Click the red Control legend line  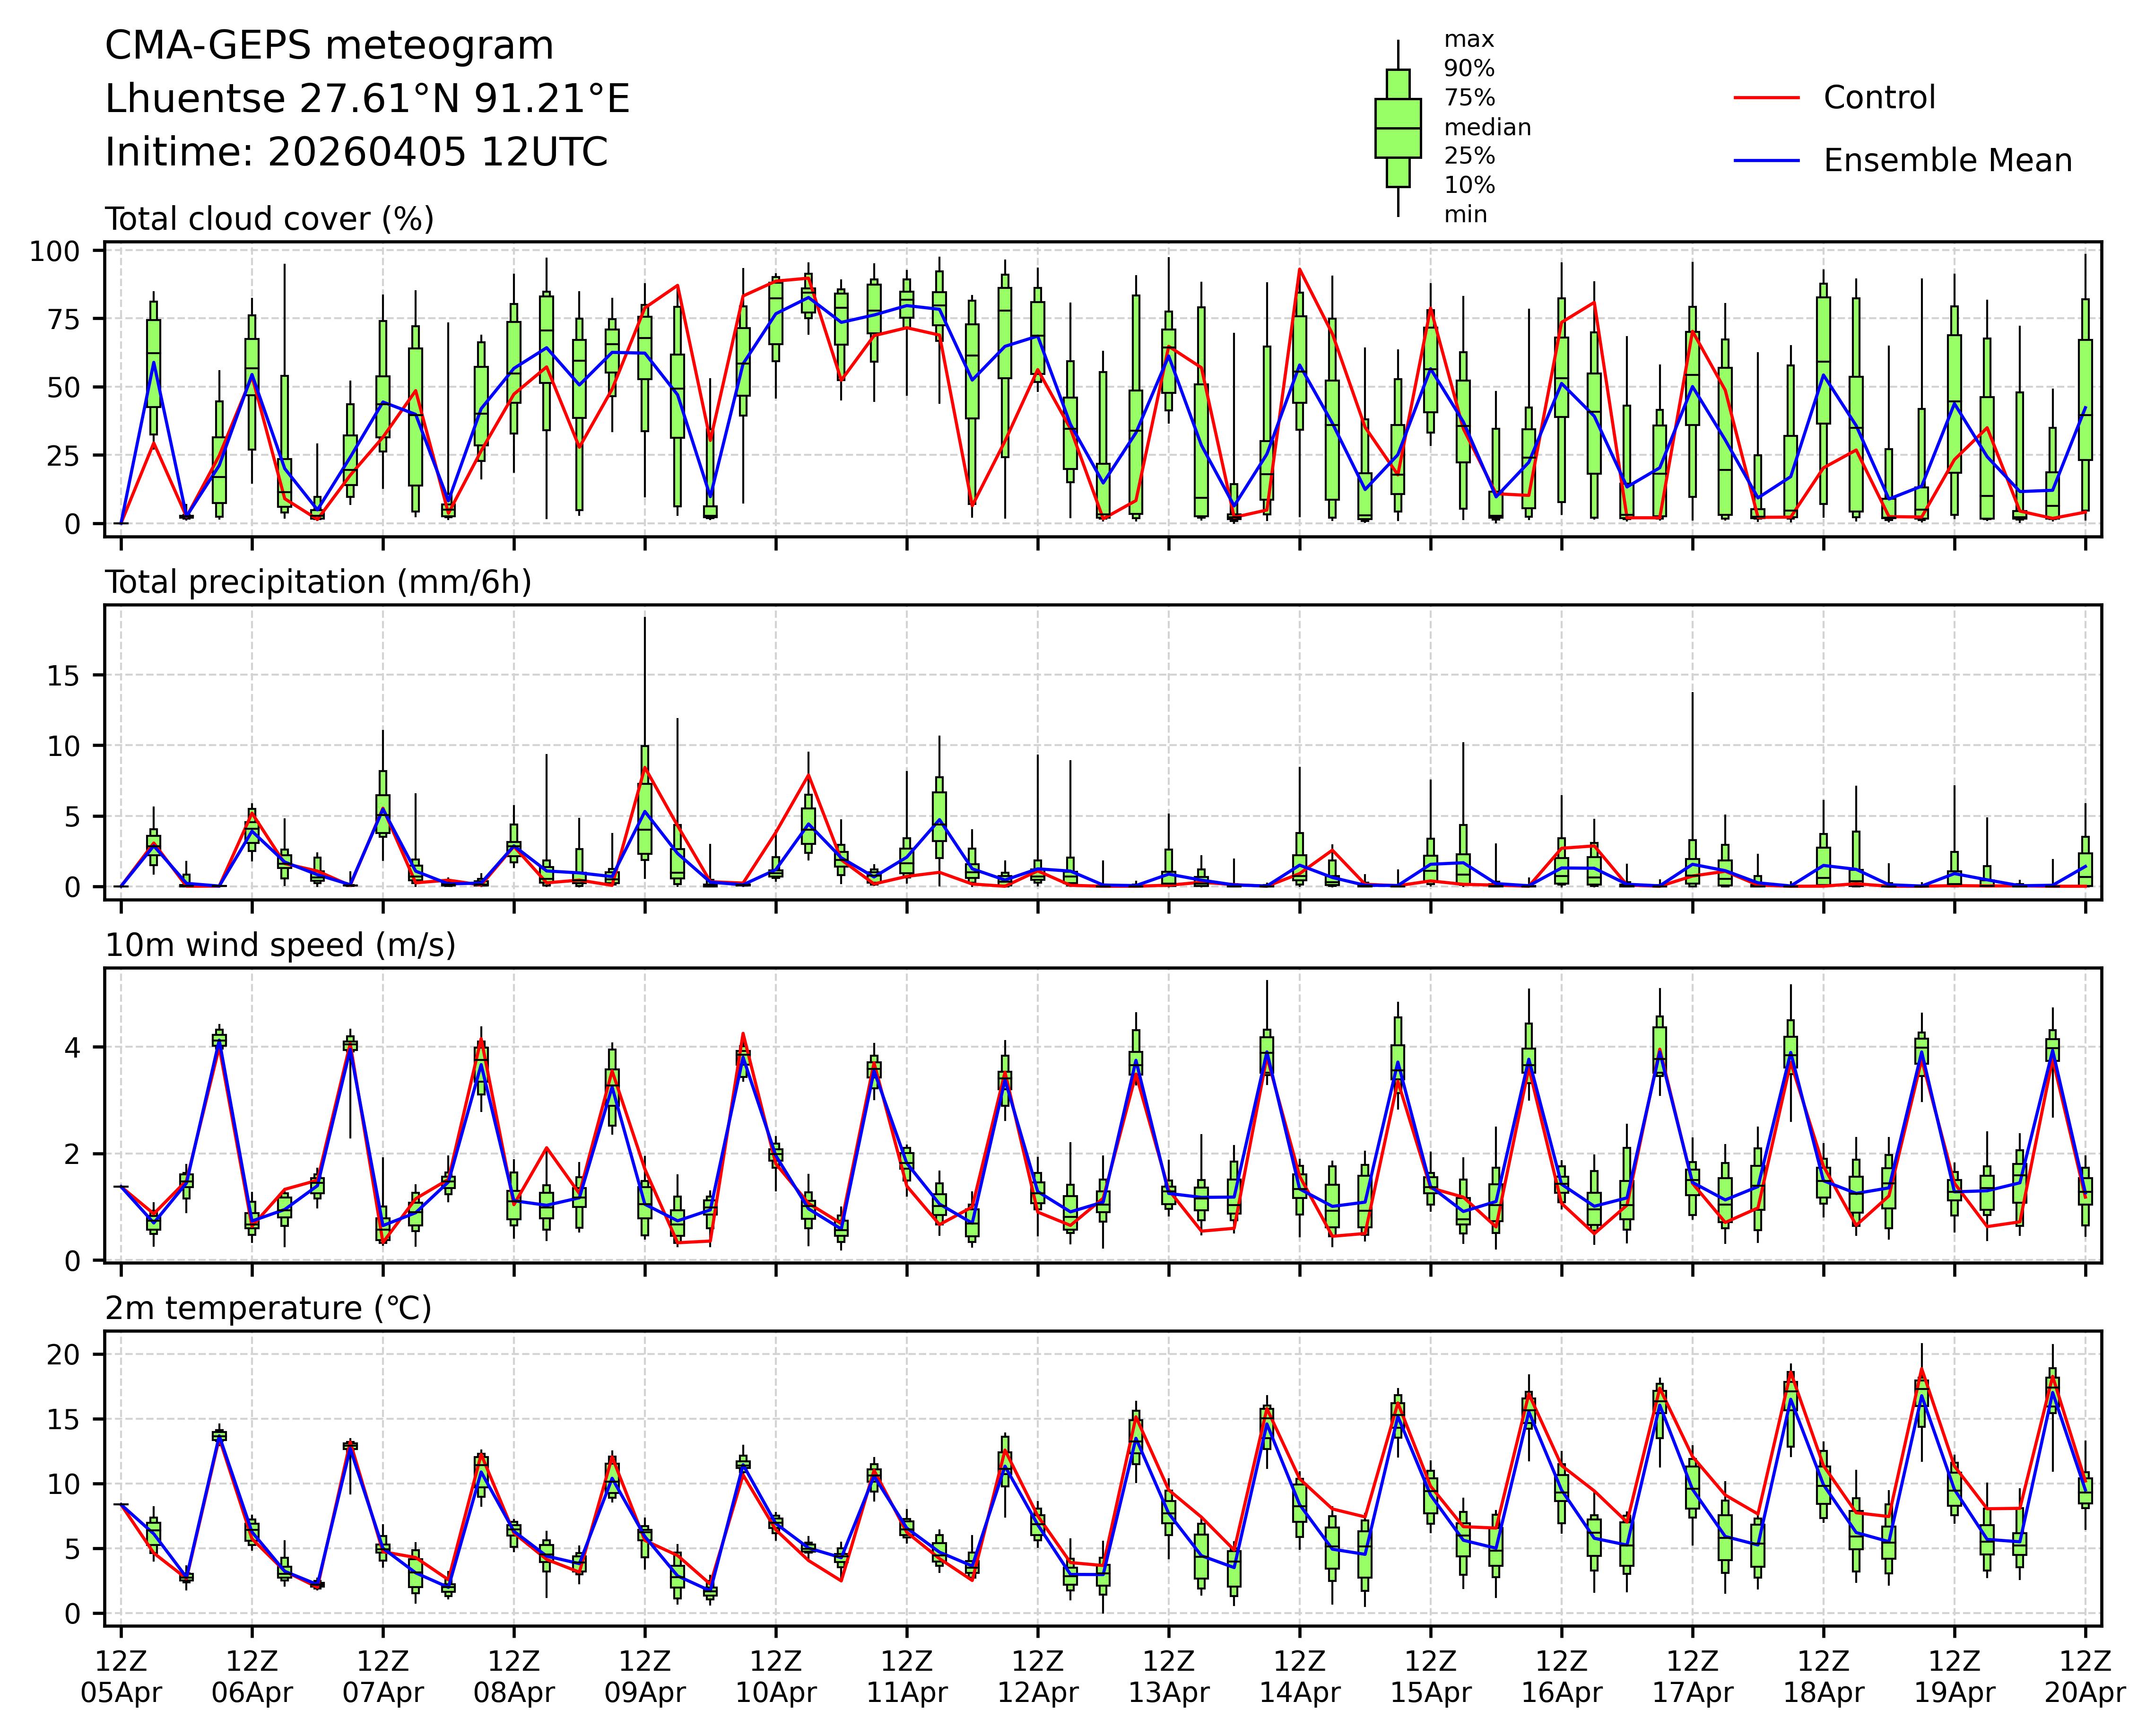(1766, 98)
